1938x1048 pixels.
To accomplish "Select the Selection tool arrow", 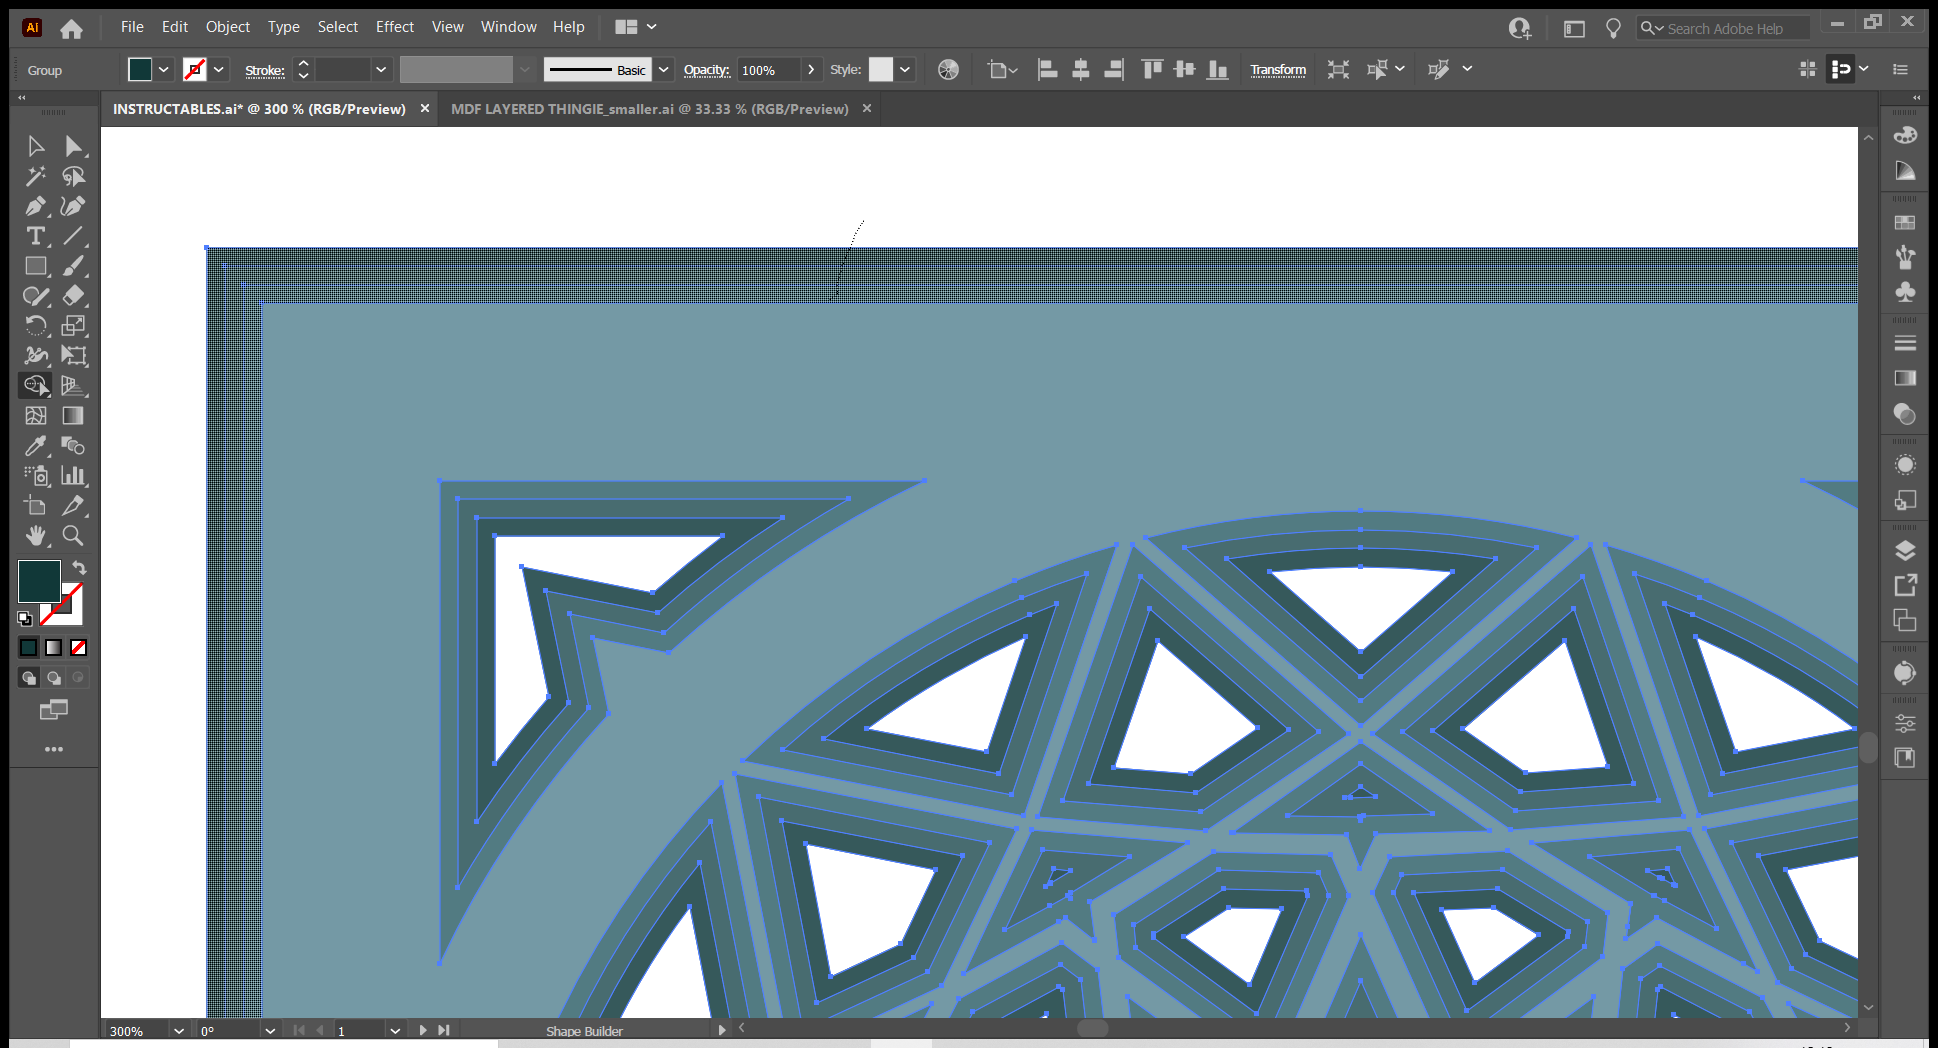I will [x=36, y=147].
